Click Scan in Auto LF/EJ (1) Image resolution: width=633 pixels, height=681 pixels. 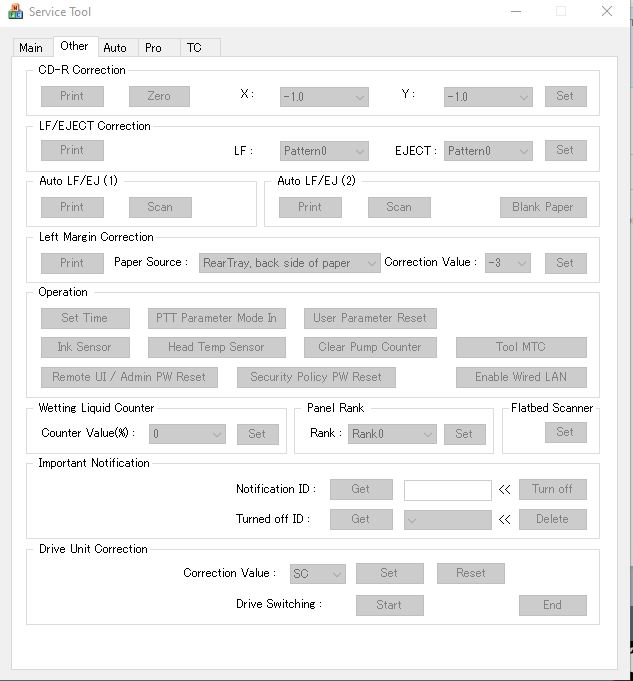coord(160,207)
